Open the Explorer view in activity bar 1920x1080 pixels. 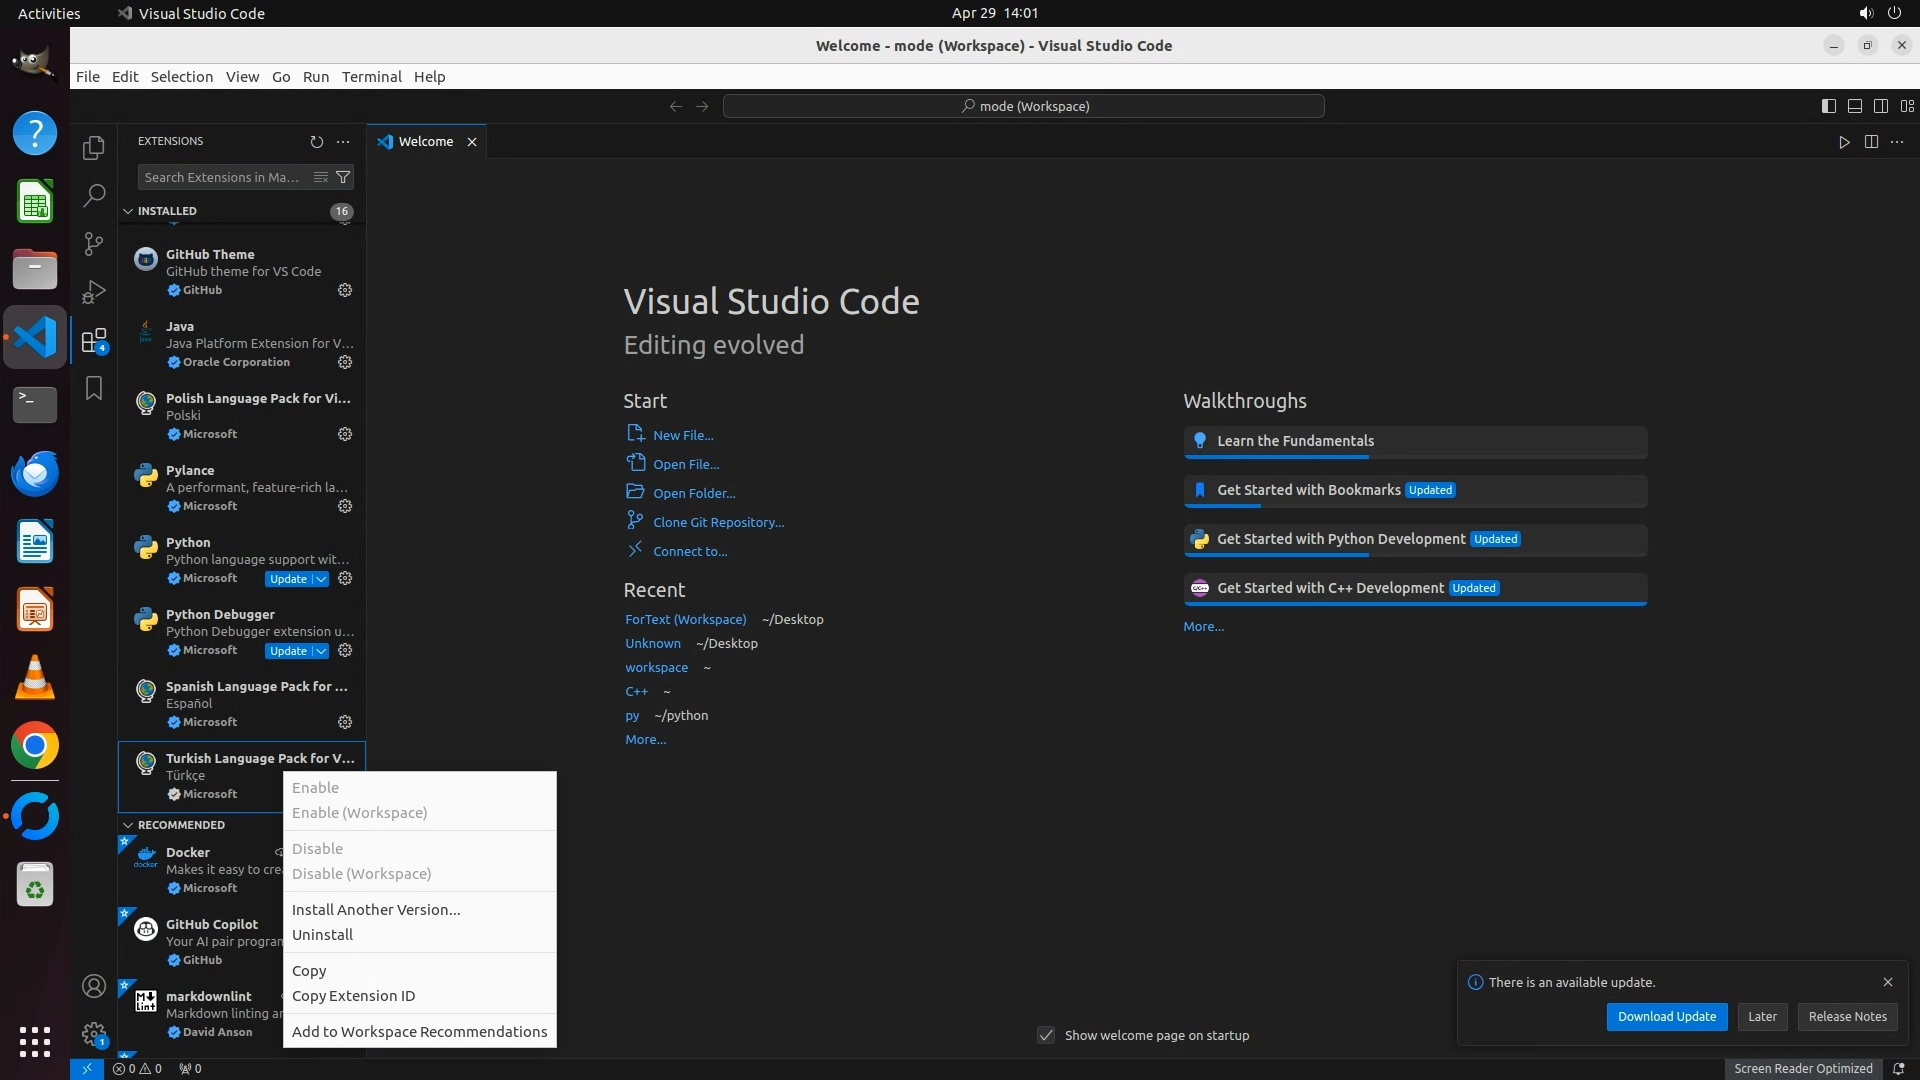(x=94, y=148)
